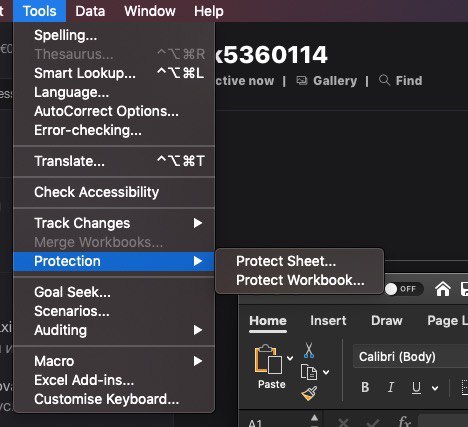Select the Format Painter brush icon
The height and width of the screenshot is (427, 468).
[x=309, y=393]
